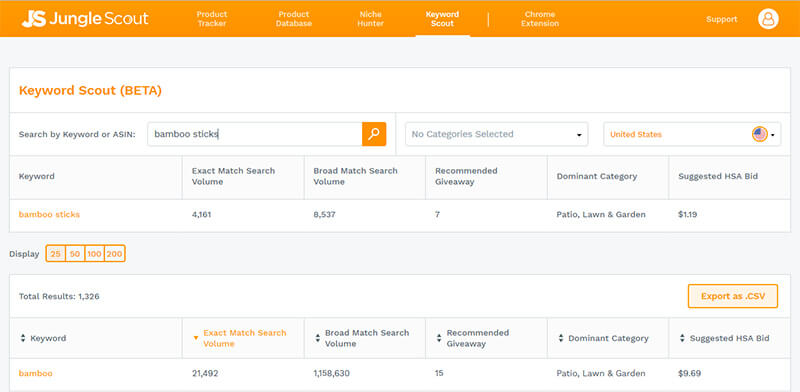
Task: Click the United States flag icon
Action: click(759, 134)
